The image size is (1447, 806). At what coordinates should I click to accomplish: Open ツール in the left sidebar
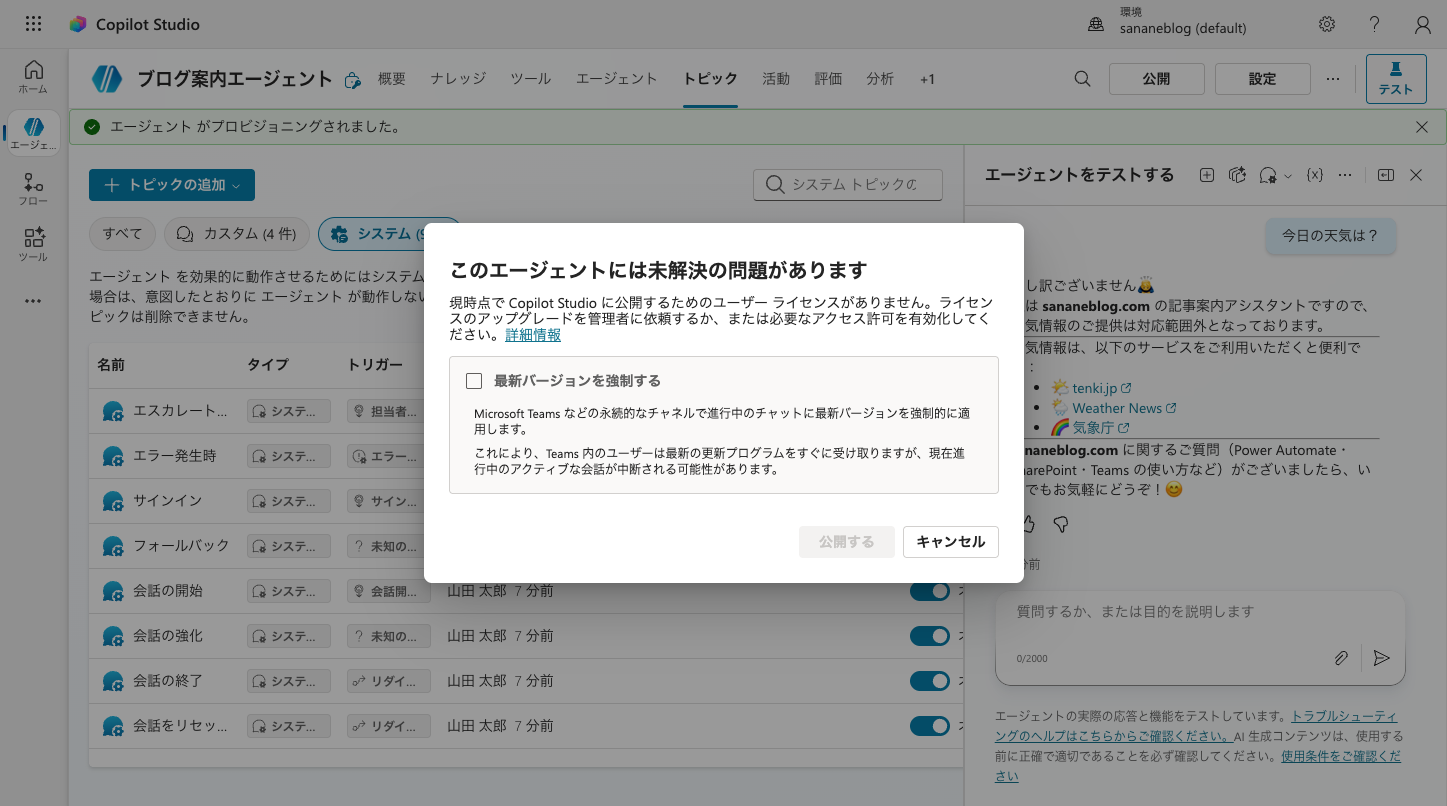pos(33,245)
